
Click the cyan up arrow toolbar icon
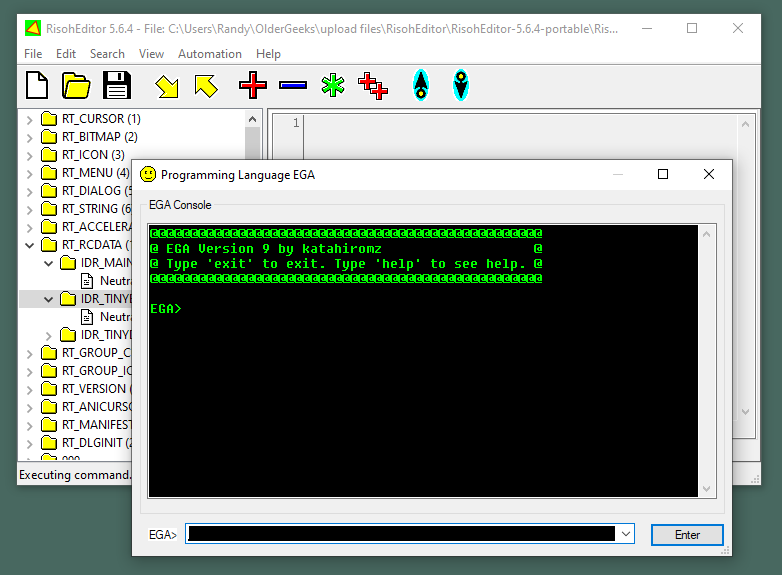coord(421,85)
